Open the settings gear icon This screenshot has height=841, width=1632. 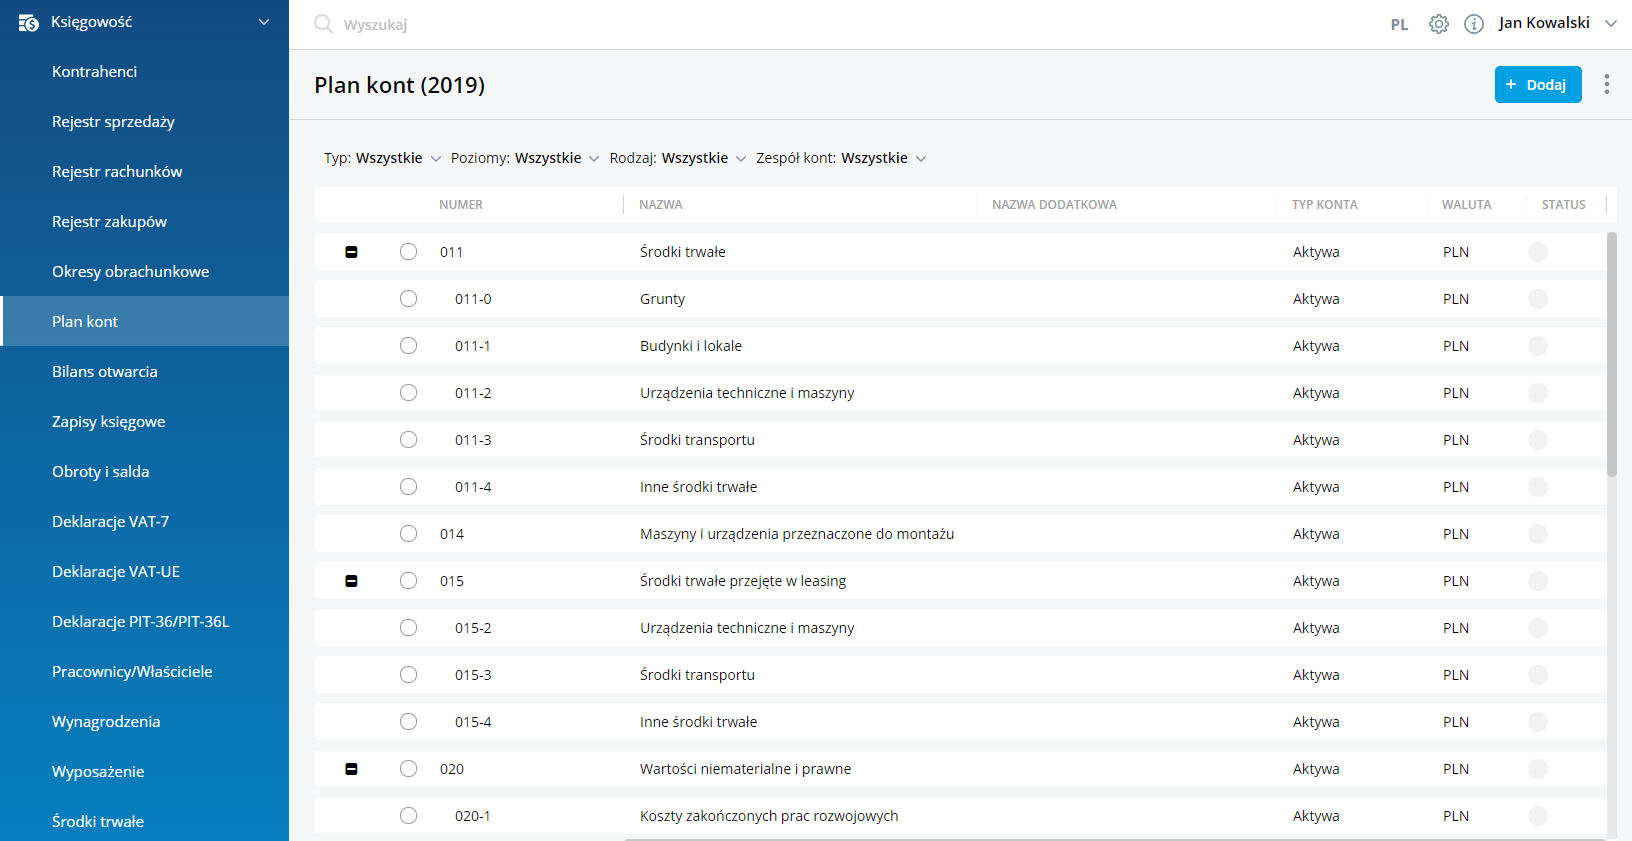pos(1438,24)
